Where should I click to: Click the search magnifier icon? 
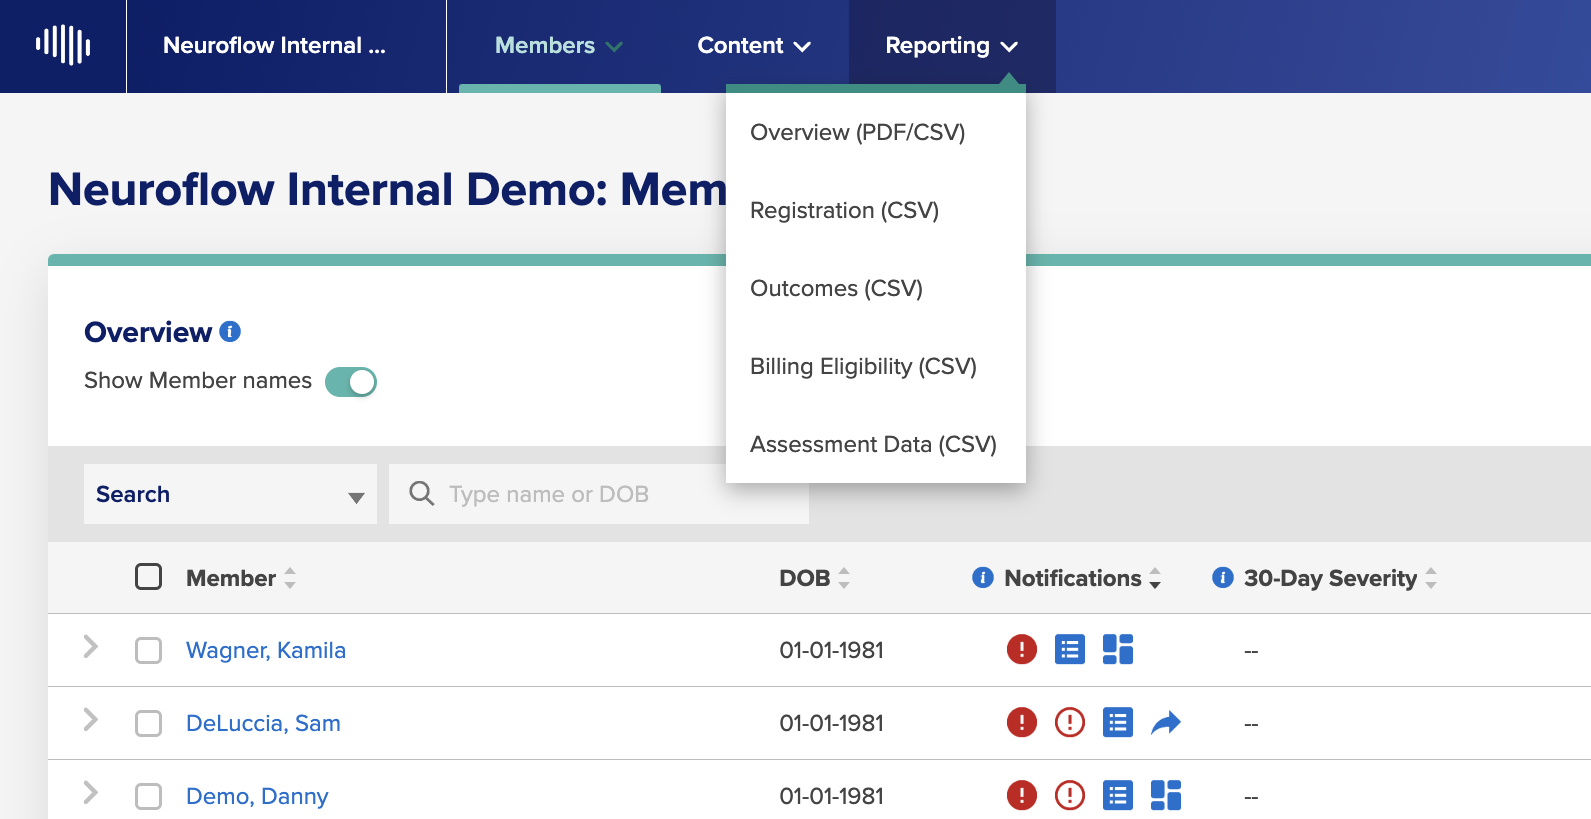click(x=421, y=493)
